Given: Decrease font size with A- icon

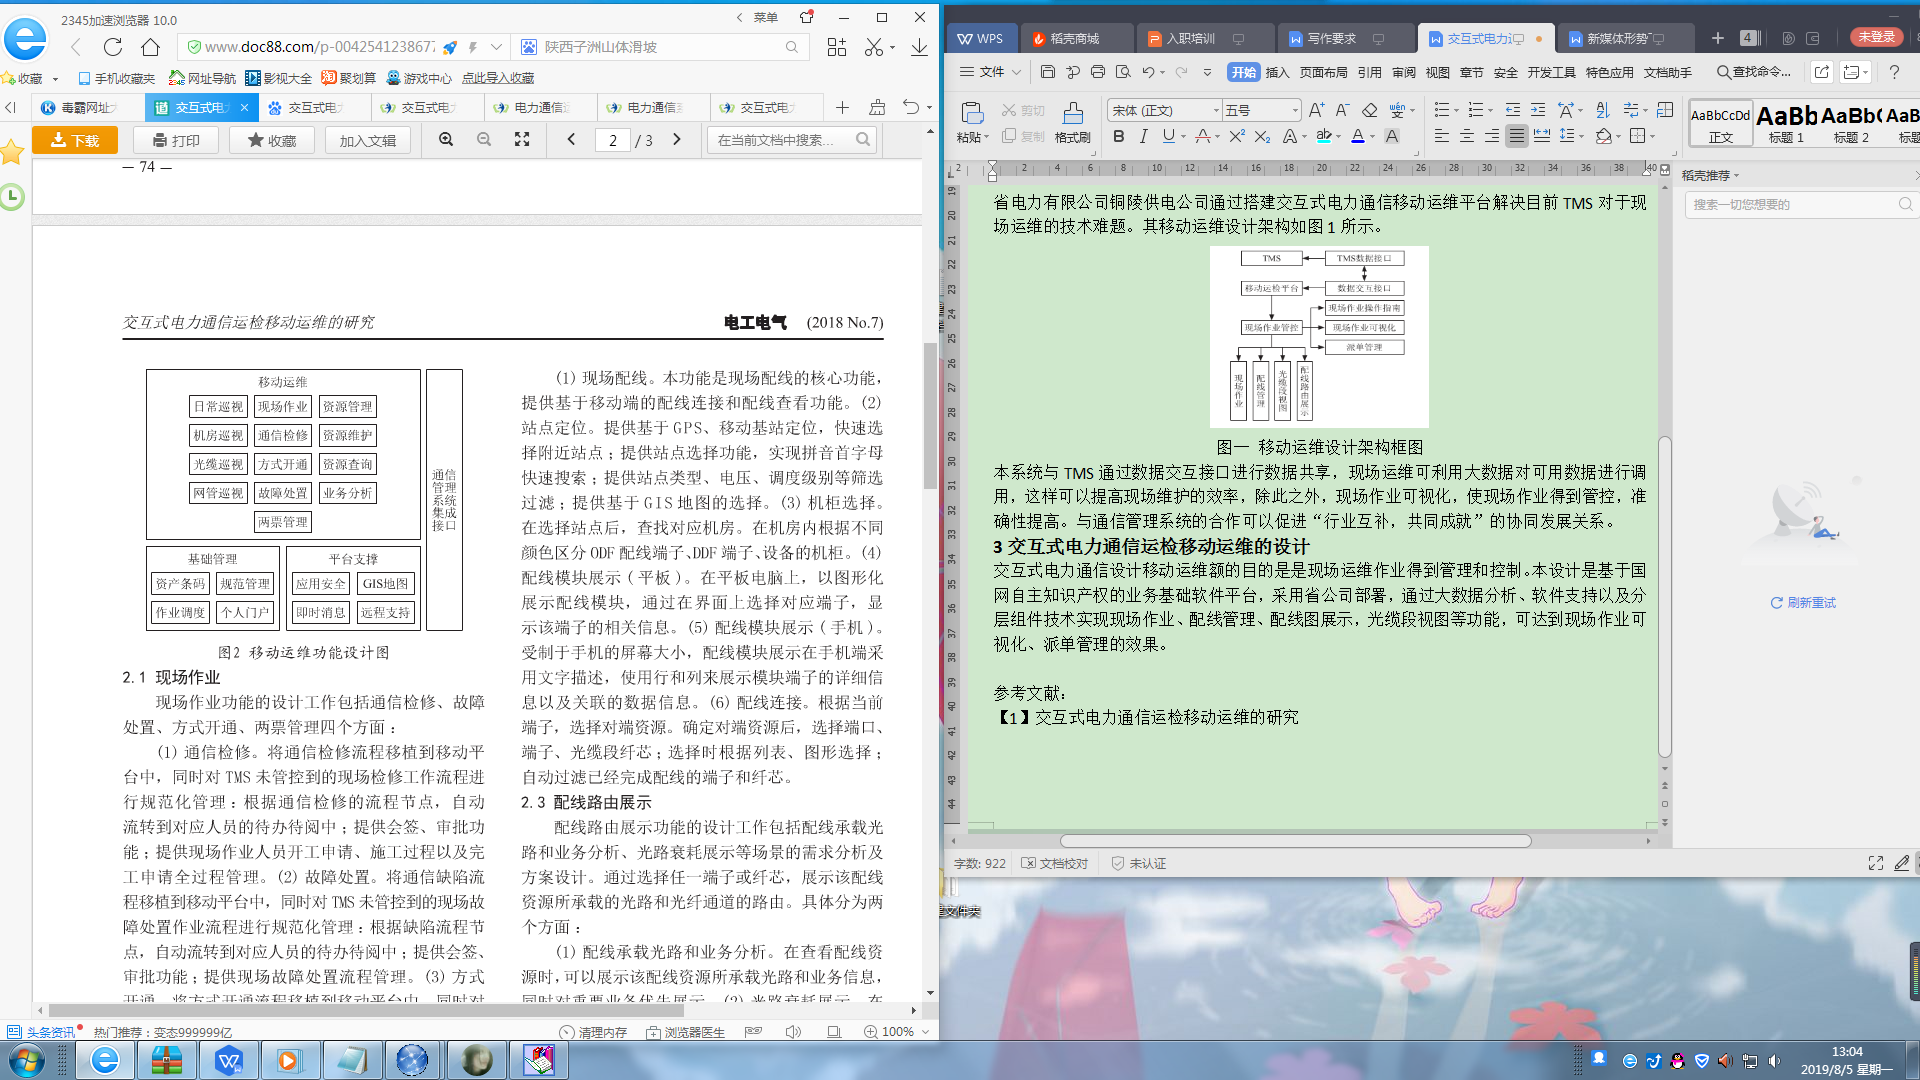Looking at the screenshot, I should click(1342, 110).
